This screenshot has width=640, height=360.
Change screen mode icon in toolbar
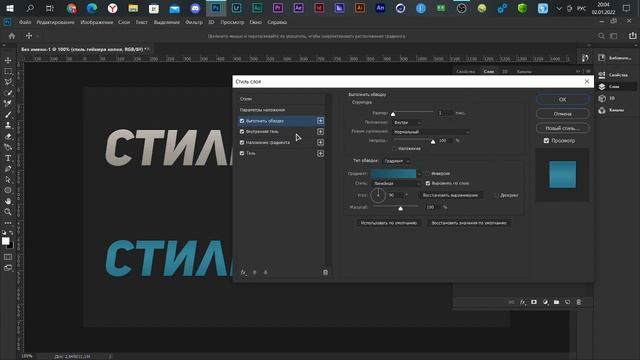click(8, 268)
